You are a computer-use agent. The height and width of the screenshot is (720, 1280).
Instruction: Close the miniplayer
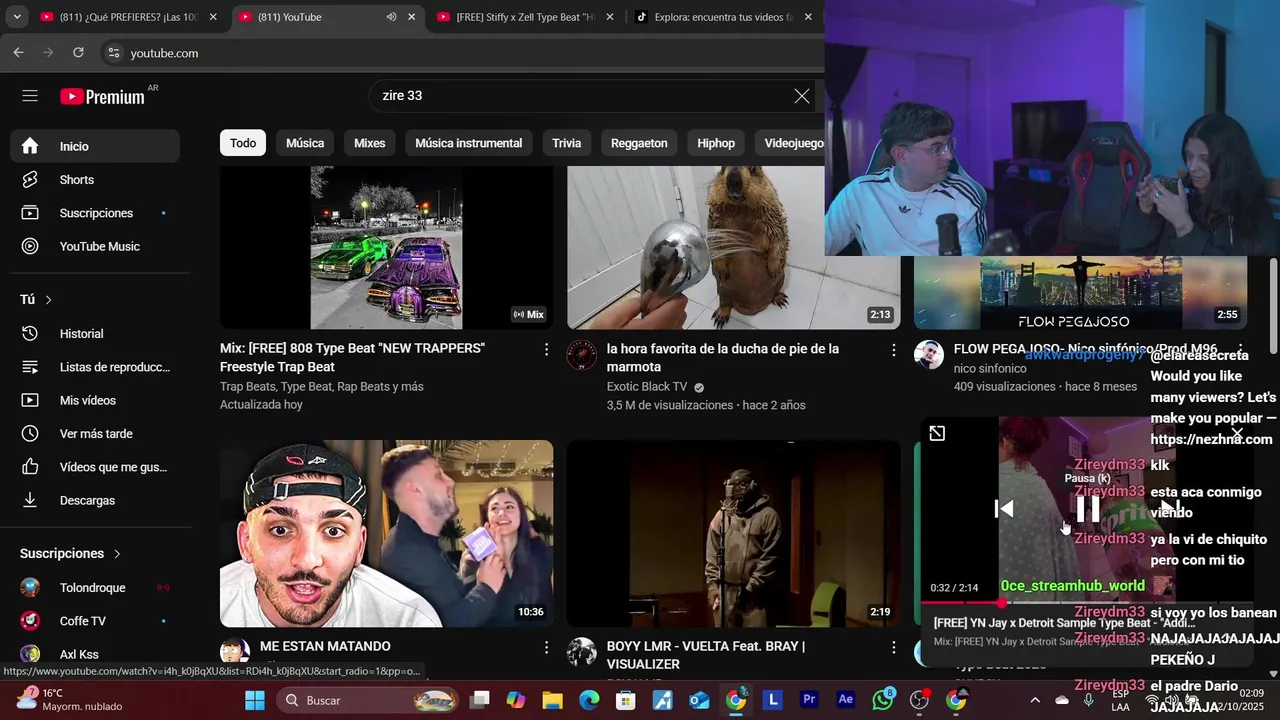pos(1237,433)
